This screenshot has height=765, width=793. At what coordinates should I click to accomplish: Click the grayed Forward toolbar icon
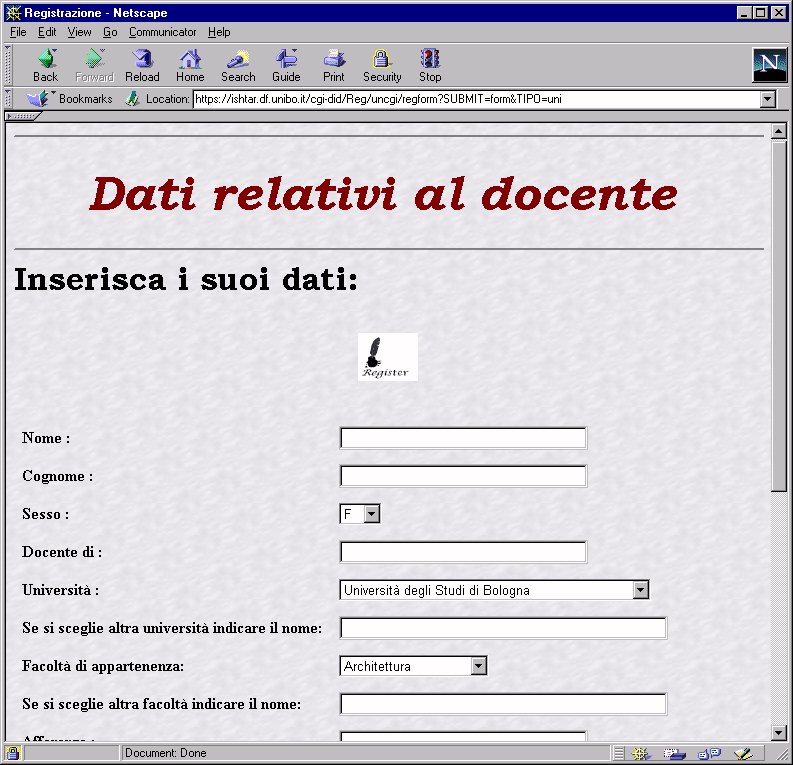click(95, 66)
